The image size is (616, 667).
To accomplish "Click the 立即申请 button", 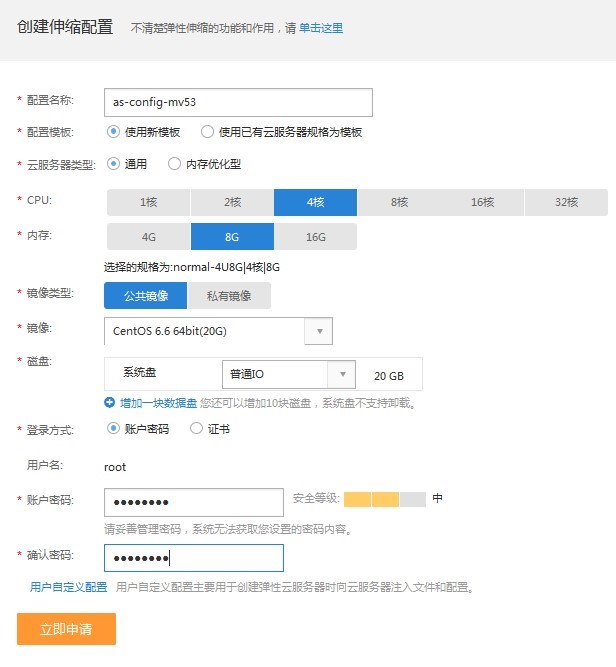I will click(x=66, y=629).
